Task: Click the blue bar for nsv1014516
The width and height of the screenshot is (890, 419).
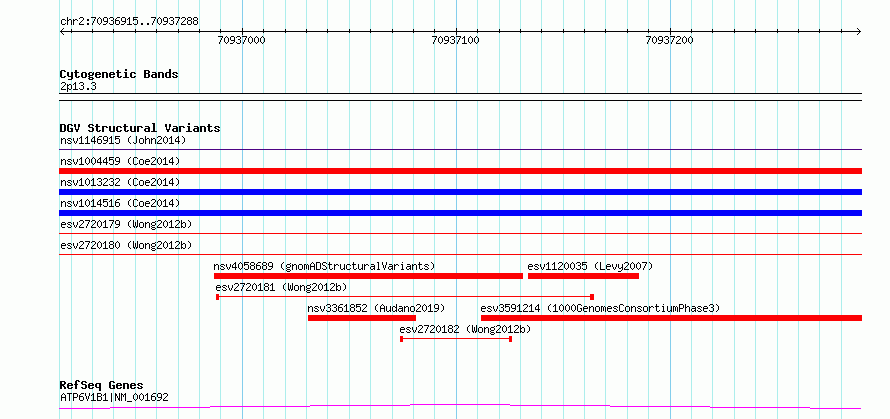Action: pyautogui.click(x=460, y=213)
